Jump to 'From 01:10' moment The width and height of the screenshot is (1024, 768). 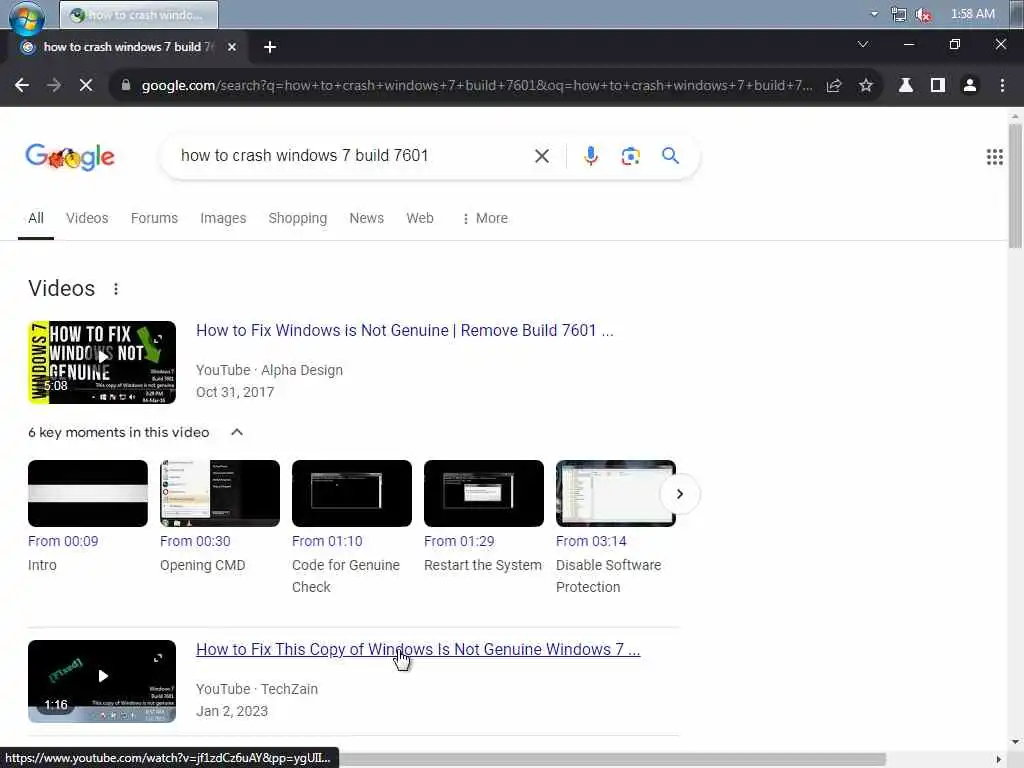tap(327, 541)
